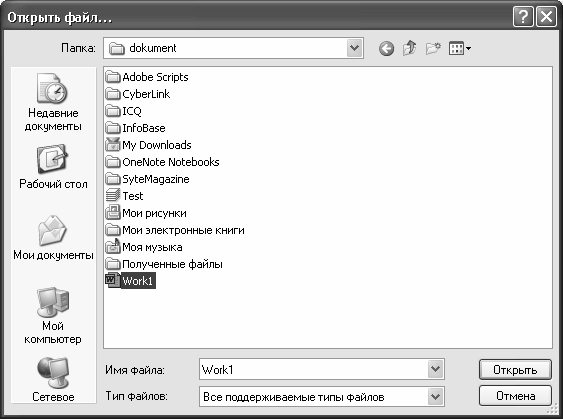Viewport: 563px width, 419px height.
Task: Click the Отмена button
Action: [515, 396]
